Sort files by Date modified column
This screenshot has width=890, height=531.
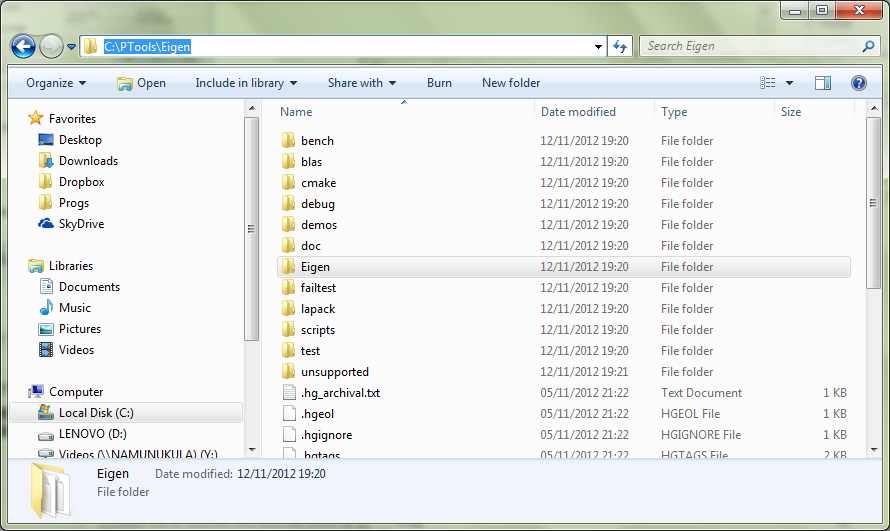578,112
